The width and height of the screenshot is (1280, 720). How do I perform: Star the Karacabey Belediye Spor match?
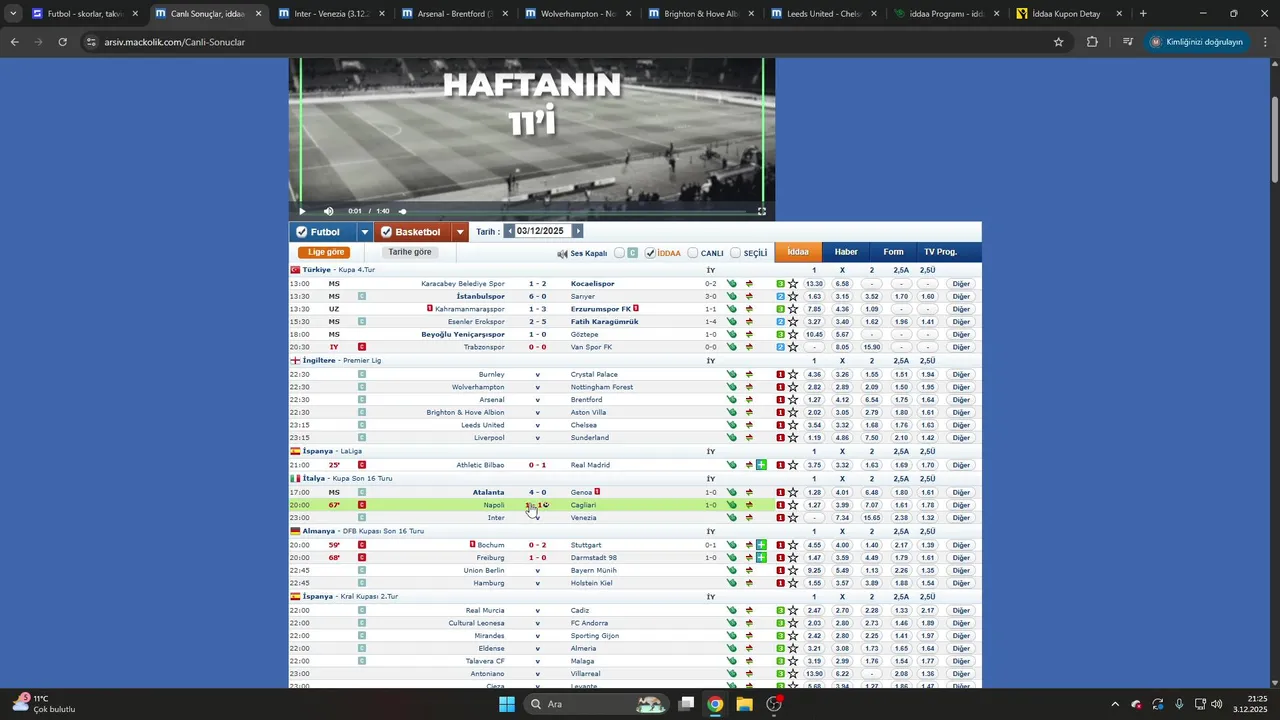click(793, 284)
